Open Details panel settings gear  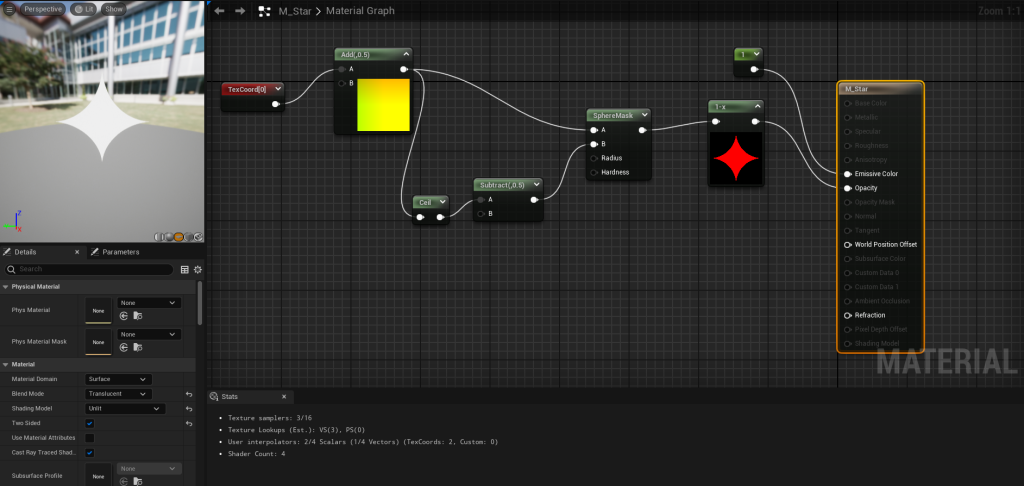198,269
